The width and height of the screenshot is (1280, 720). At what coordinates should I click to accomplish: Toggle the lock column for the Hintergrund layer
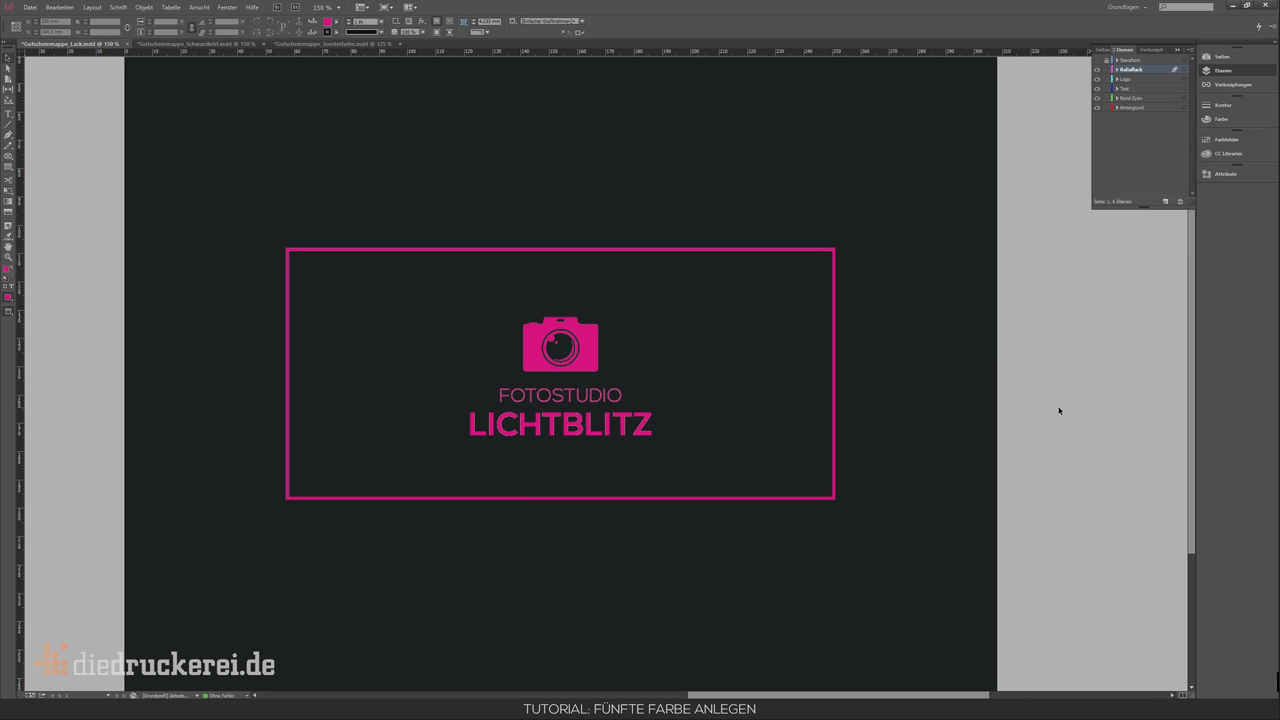[1107, 108]
